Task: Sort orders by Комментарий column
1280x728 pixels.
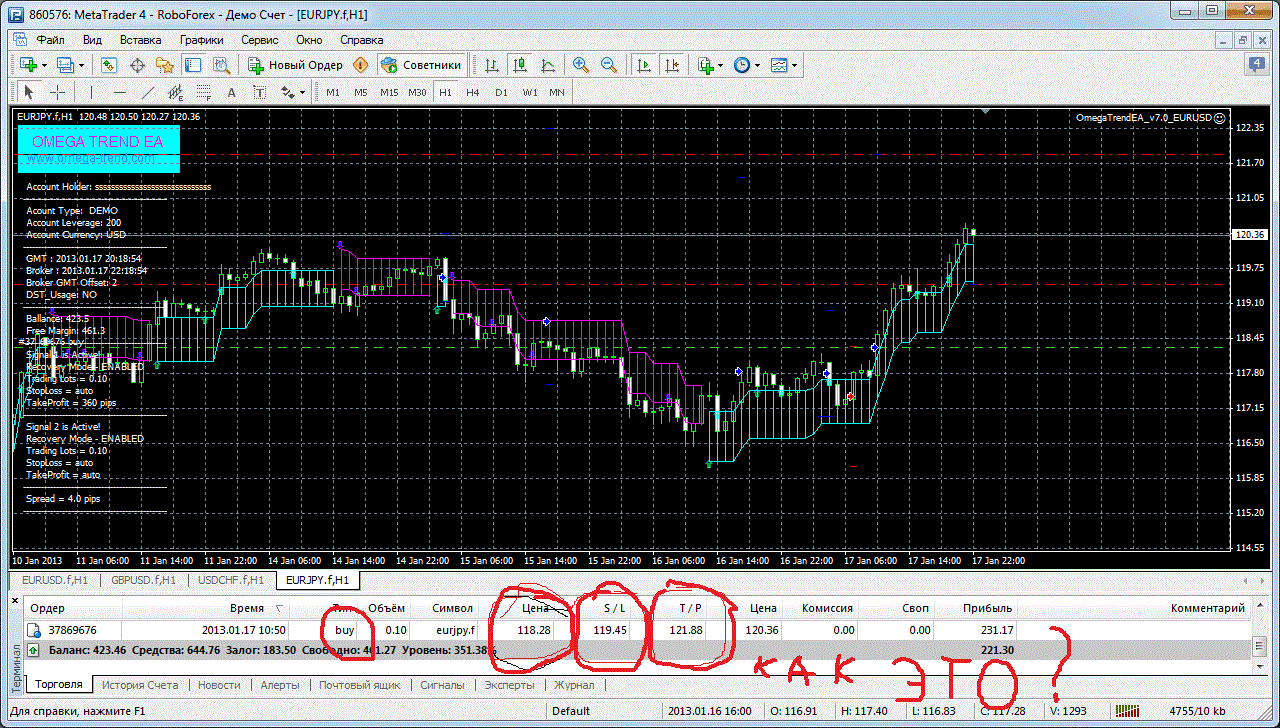Action: point(1208,608)
